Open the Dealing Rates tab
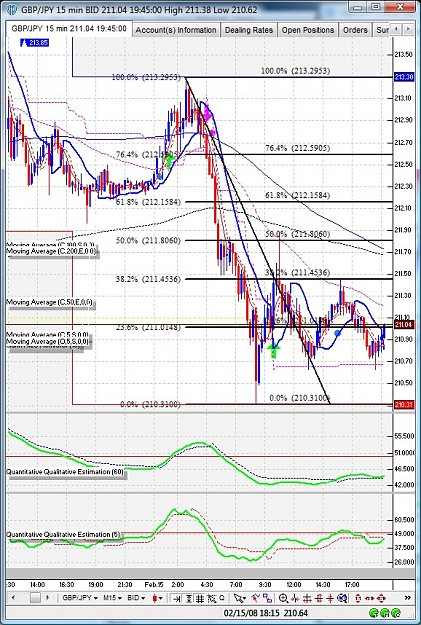 coord(249,30)
